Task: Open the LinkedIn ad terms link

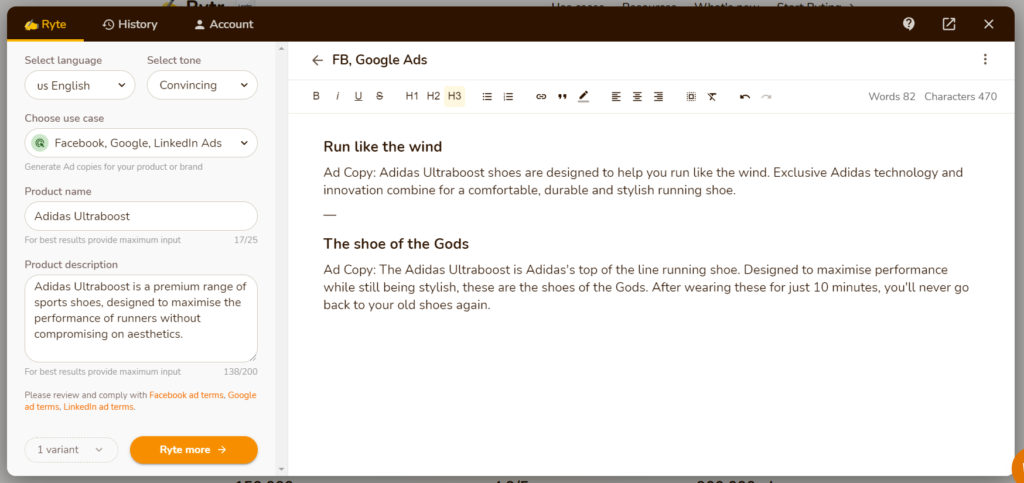Action: click(99, 407)
